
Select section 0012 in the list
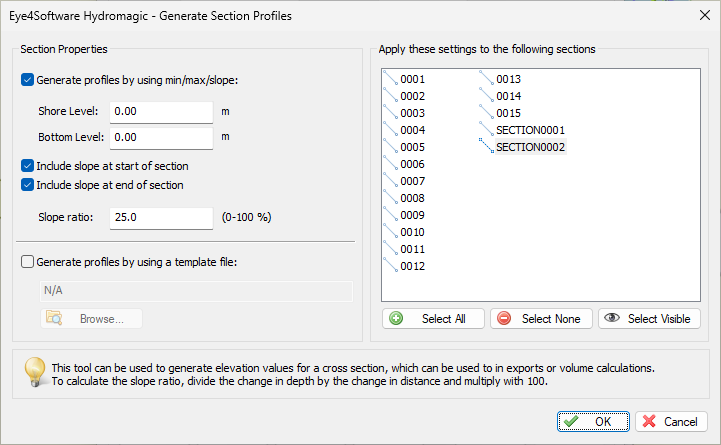[x=412, y=266]
